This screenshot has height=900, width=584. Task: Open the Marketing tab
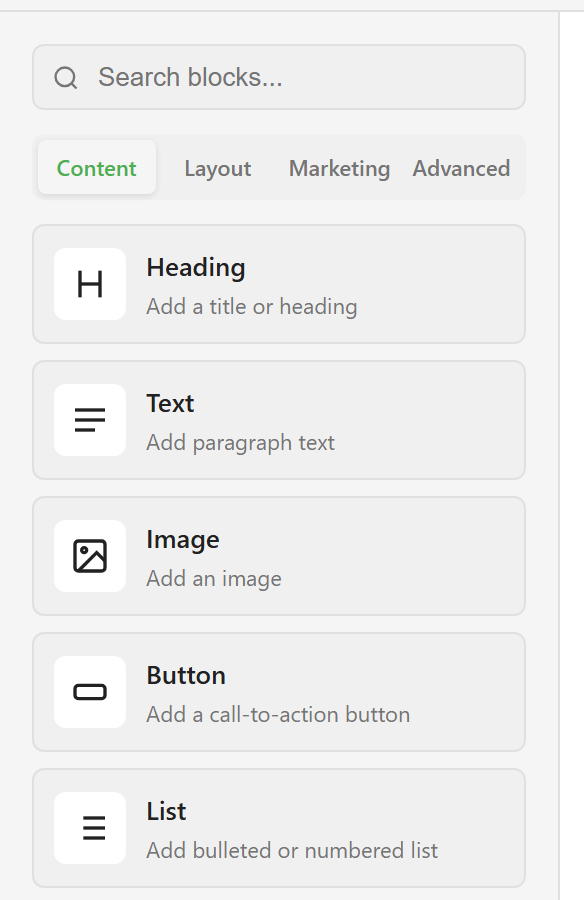(x=339, y=168)
